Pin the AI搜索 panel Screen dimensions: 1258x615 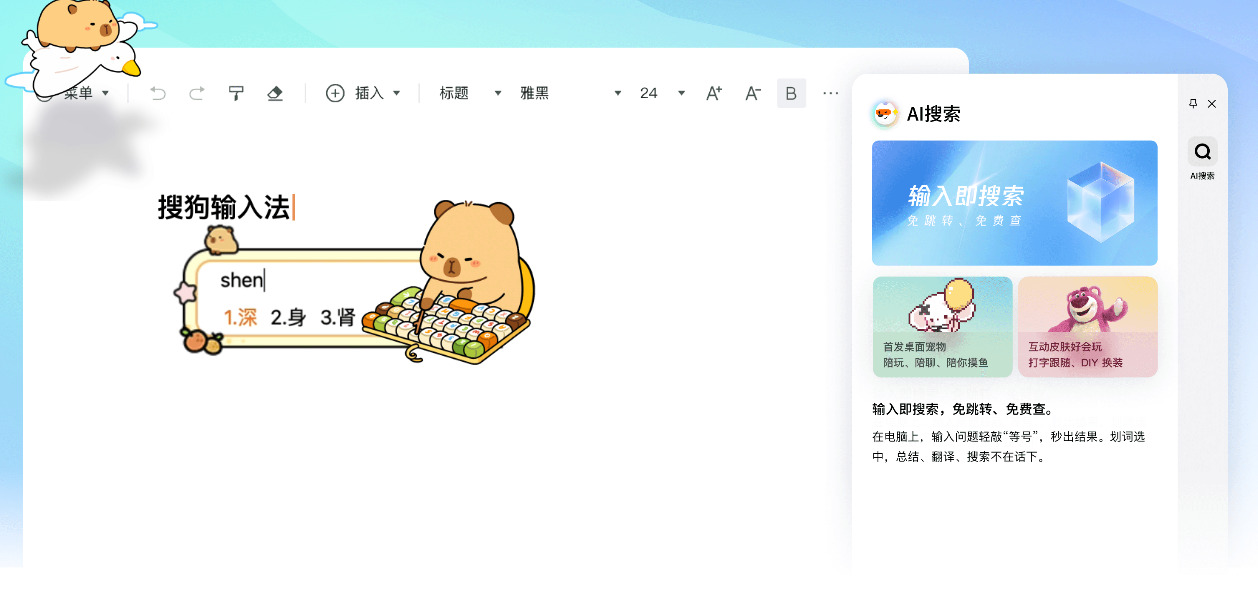coord(1193,104)
